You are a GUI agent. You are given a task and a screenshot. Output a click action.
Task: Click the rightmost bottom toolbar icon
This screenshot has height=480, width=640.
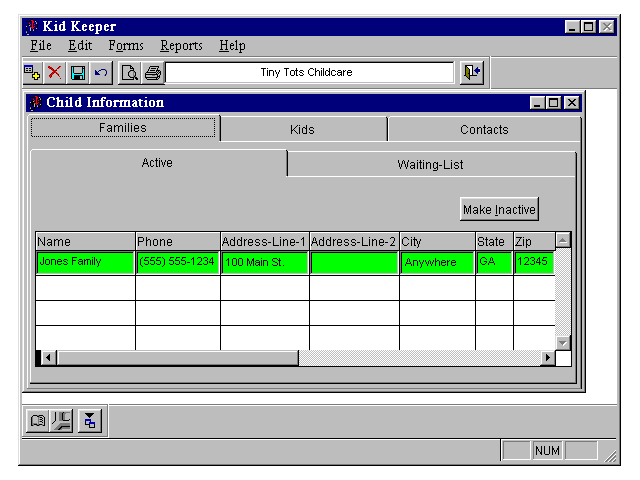coord(90,421)
